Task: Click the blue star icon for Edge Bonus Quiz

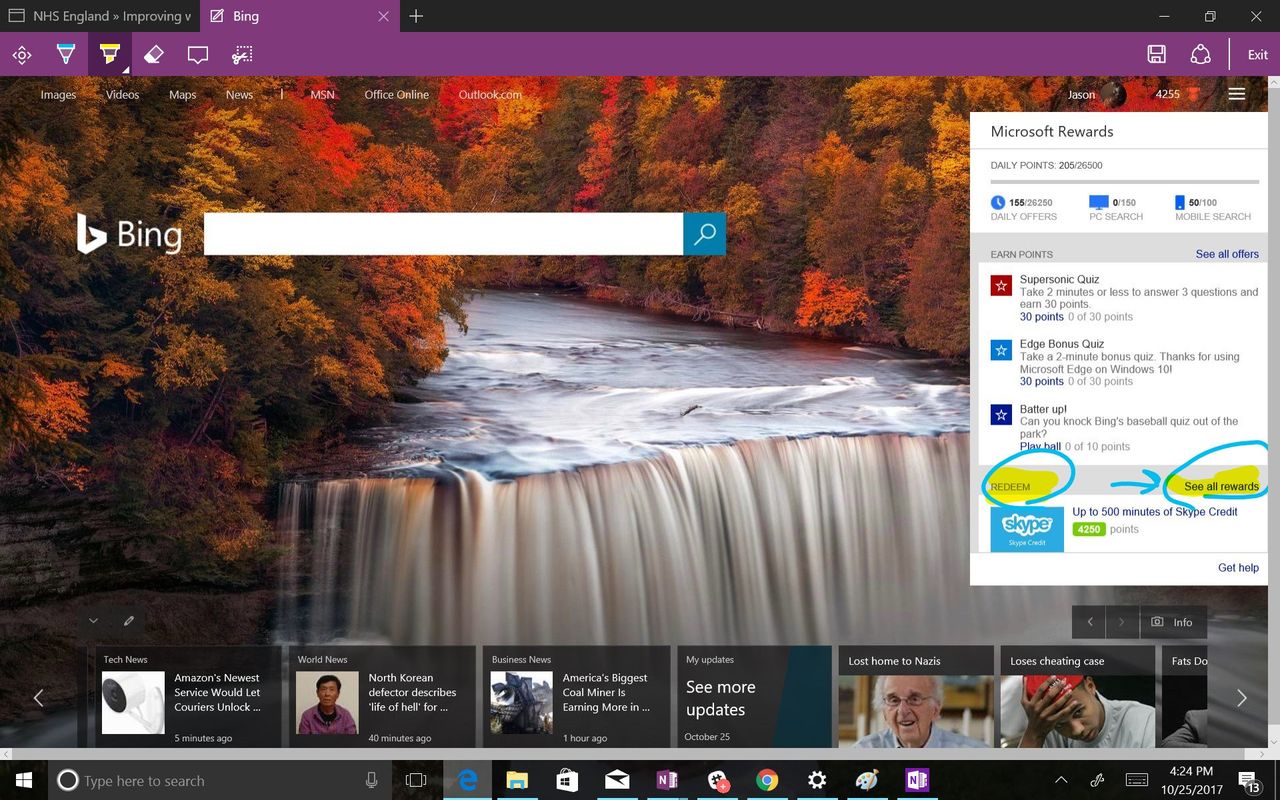Action: coord(1001,350)
